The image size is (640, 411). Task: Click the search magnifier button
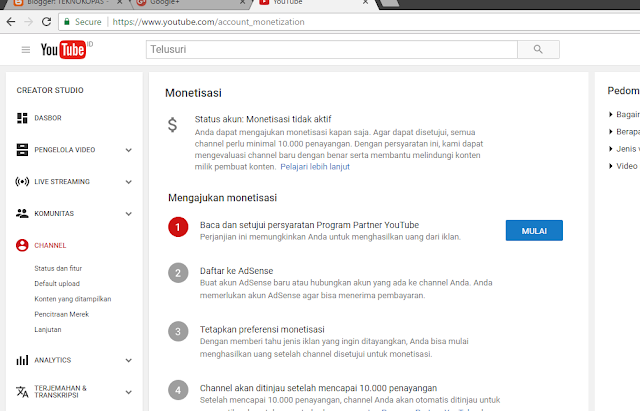(538, 49)
